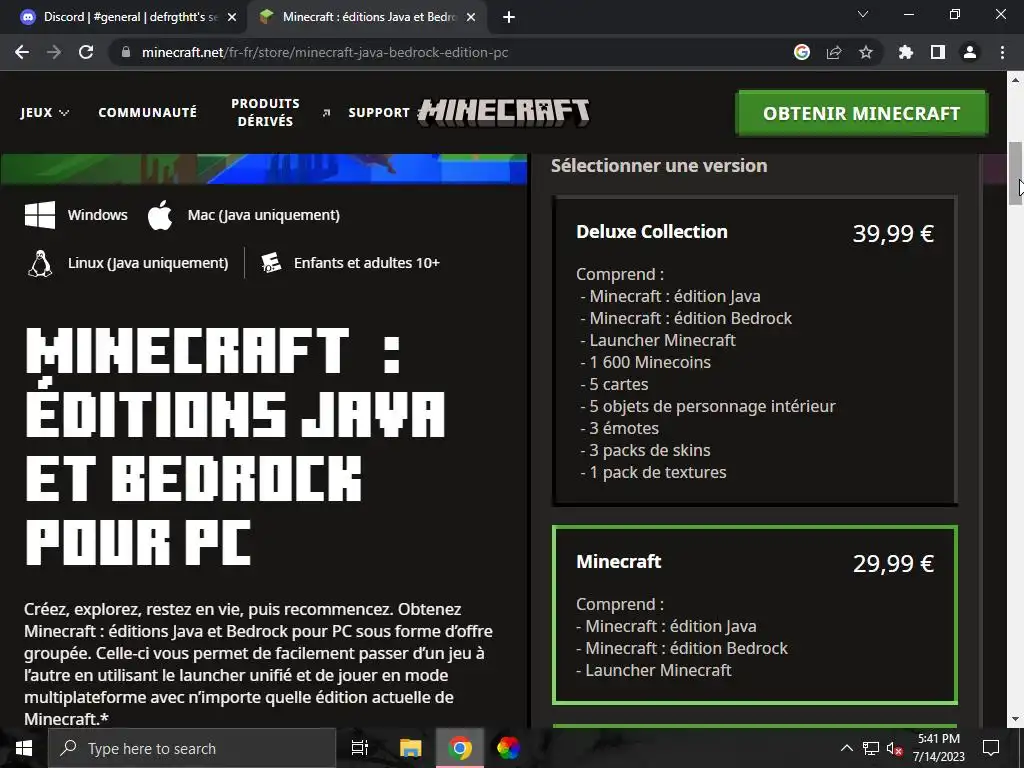Screen dimensions: 1024x768
Task: Open colorful wheel app in taskbar
Action: tap(508, 748)
